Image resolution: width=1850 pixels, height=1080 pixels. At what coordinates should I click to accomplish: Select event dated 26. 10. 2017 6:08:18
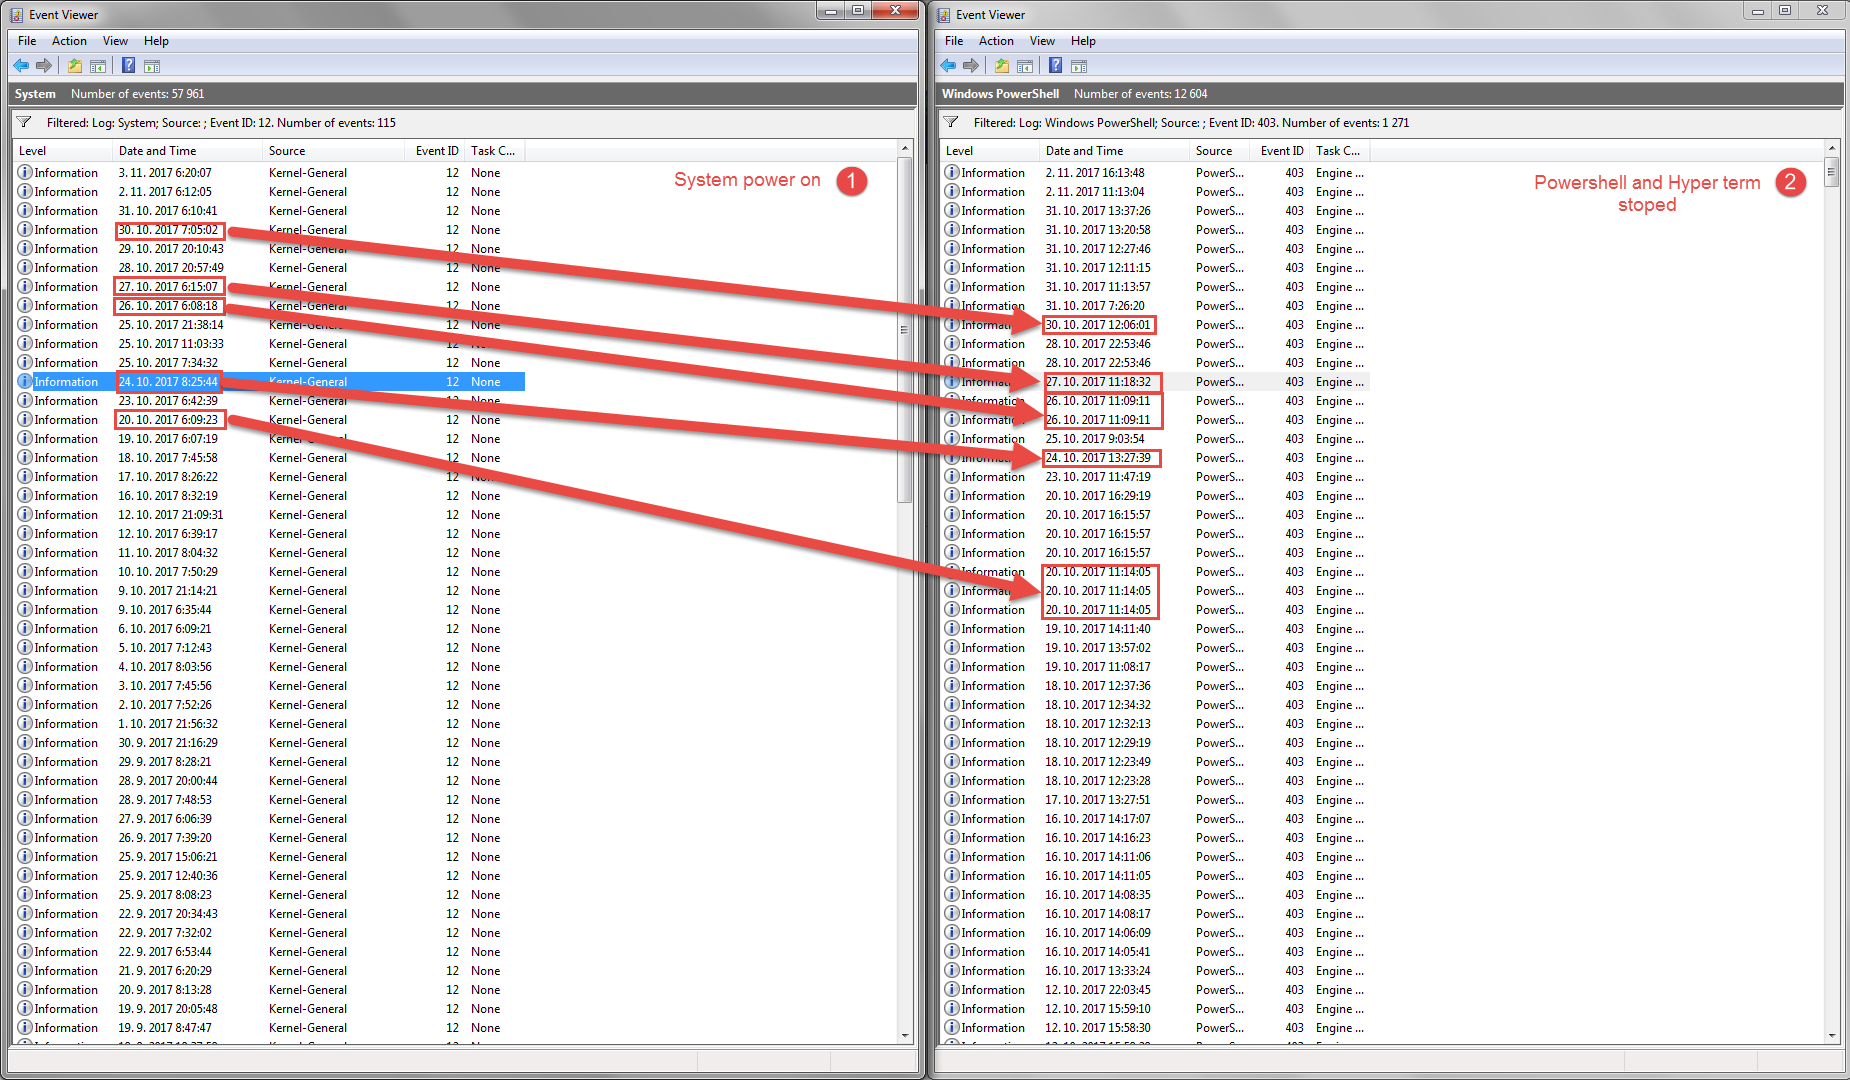pos(270,306)
